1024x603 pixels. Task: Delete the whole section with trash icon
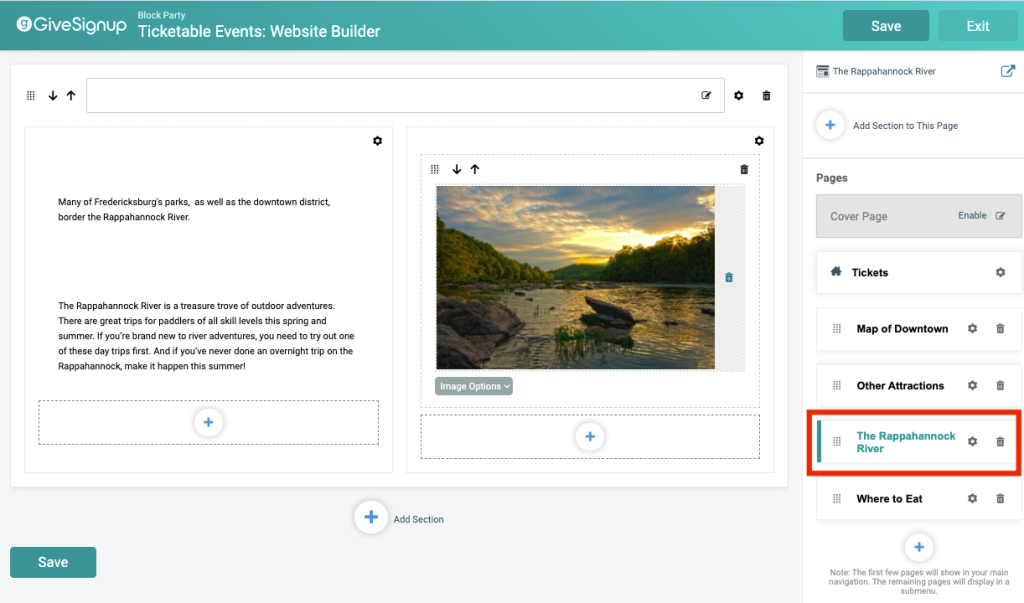point(766,95)
